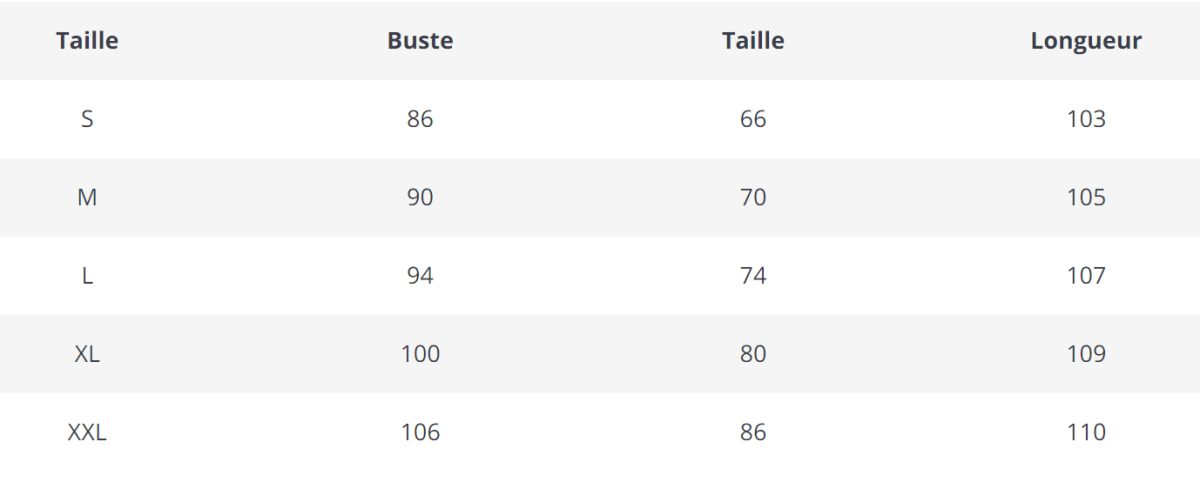Click Longueur value 110 in XXL row
This screenshot has width=1200, height=489.
click(x=1086, y=432)
